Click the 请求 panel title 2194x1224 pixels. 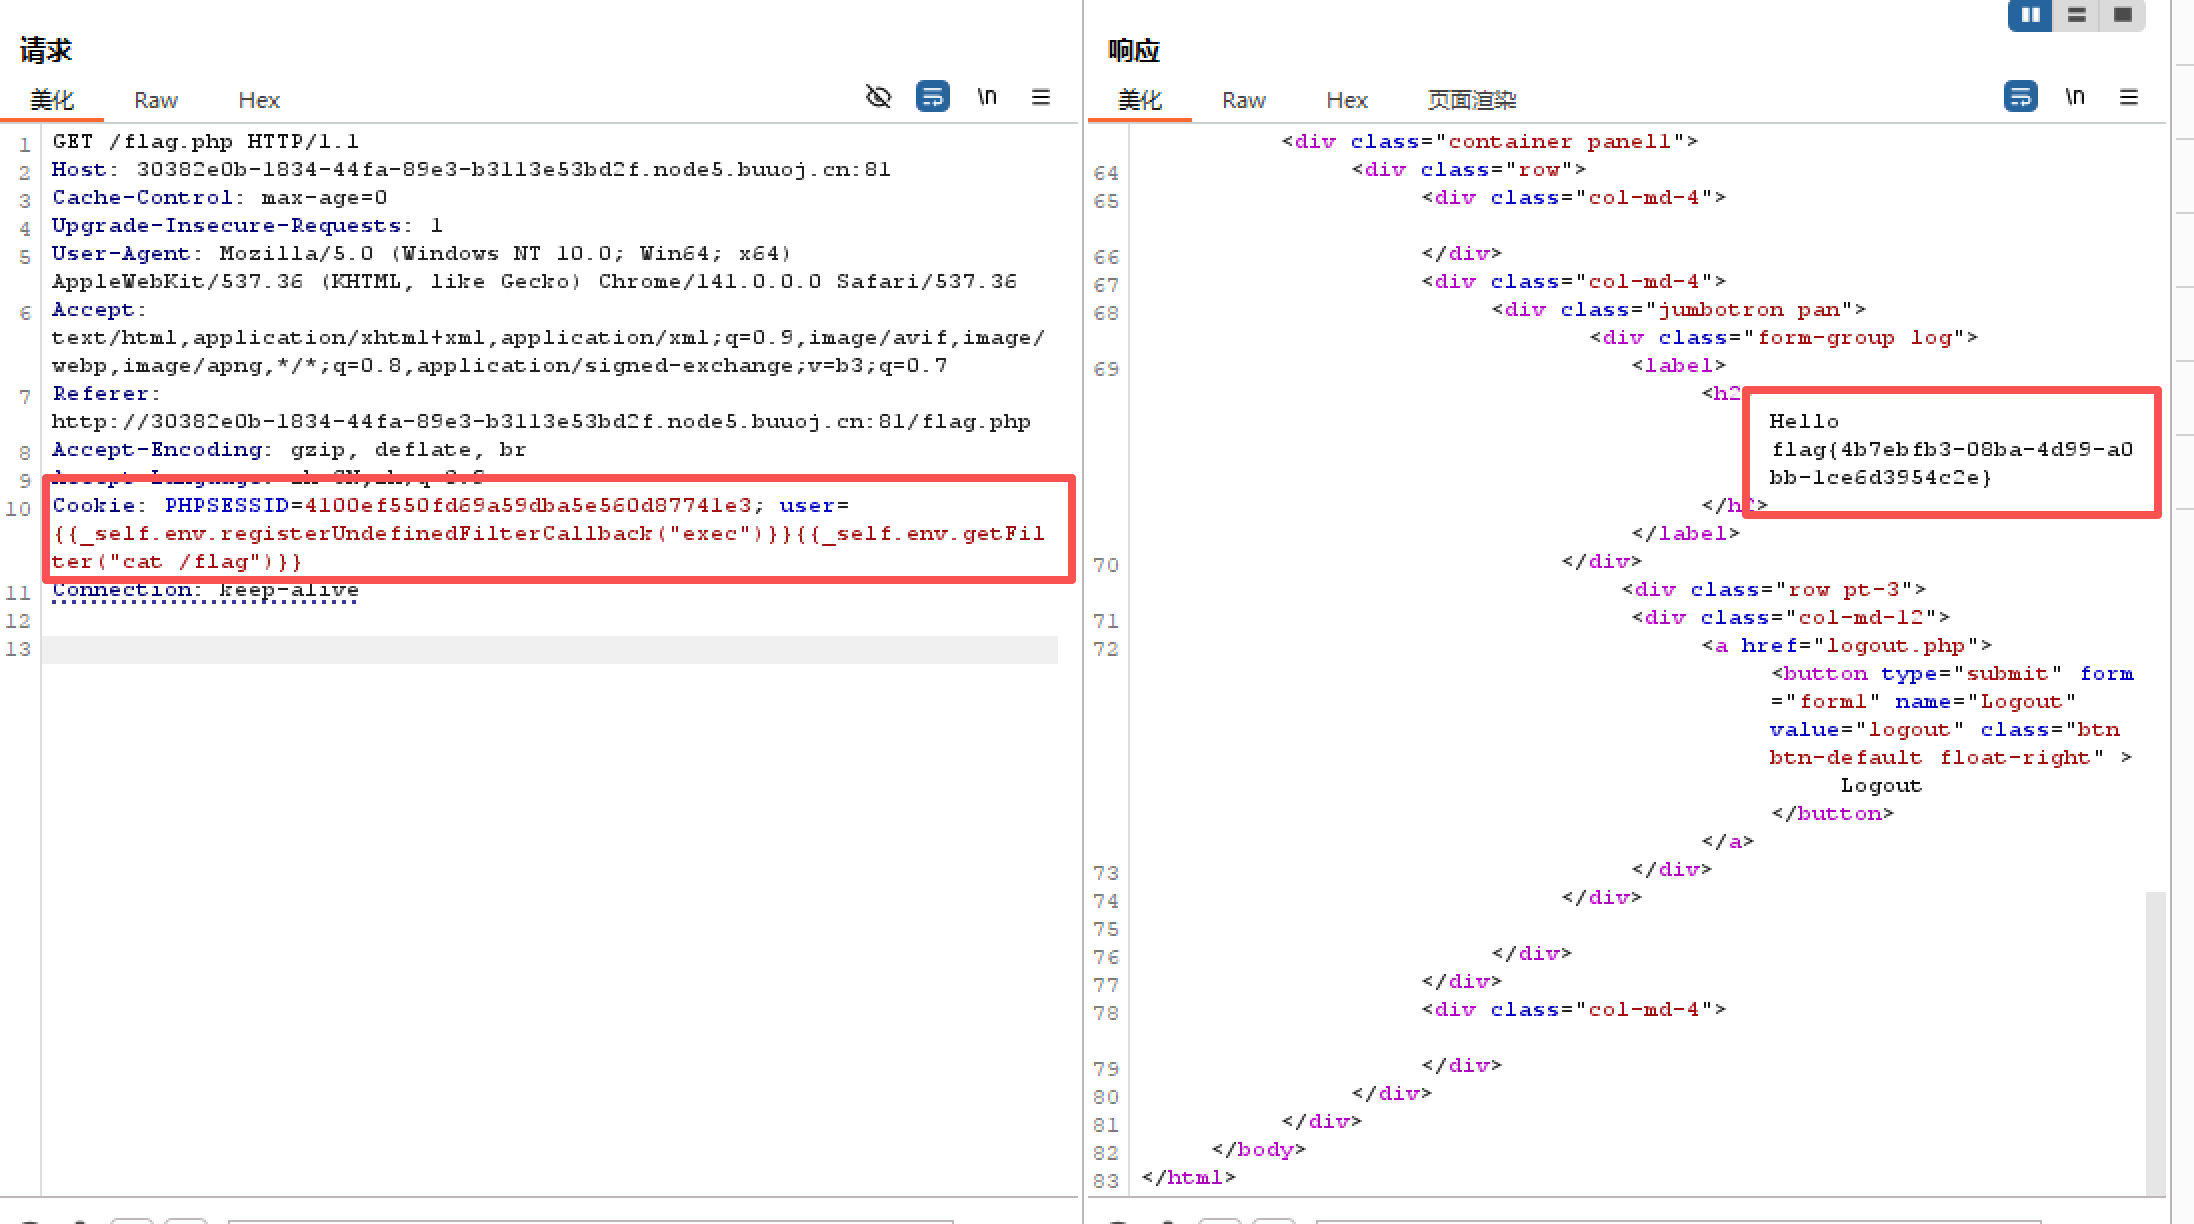(46, 50)
